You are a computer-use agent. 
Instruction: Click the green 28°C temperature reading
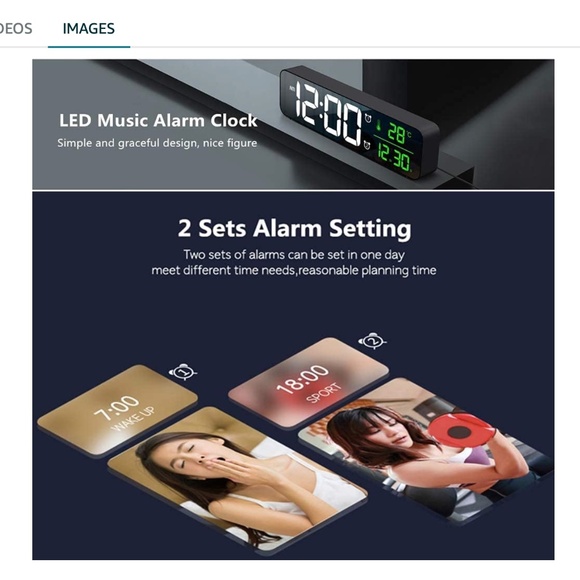click(399, 132)
